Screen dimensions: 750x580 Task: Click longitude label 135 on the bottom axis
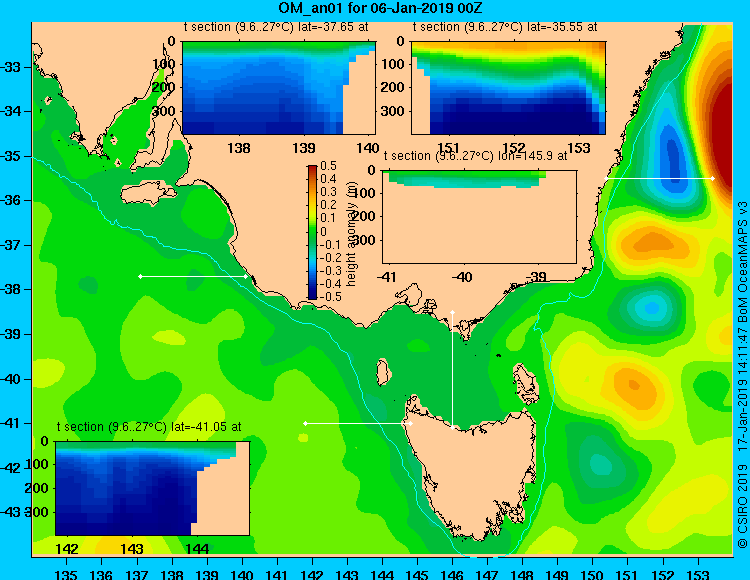(x=66, y=574)
